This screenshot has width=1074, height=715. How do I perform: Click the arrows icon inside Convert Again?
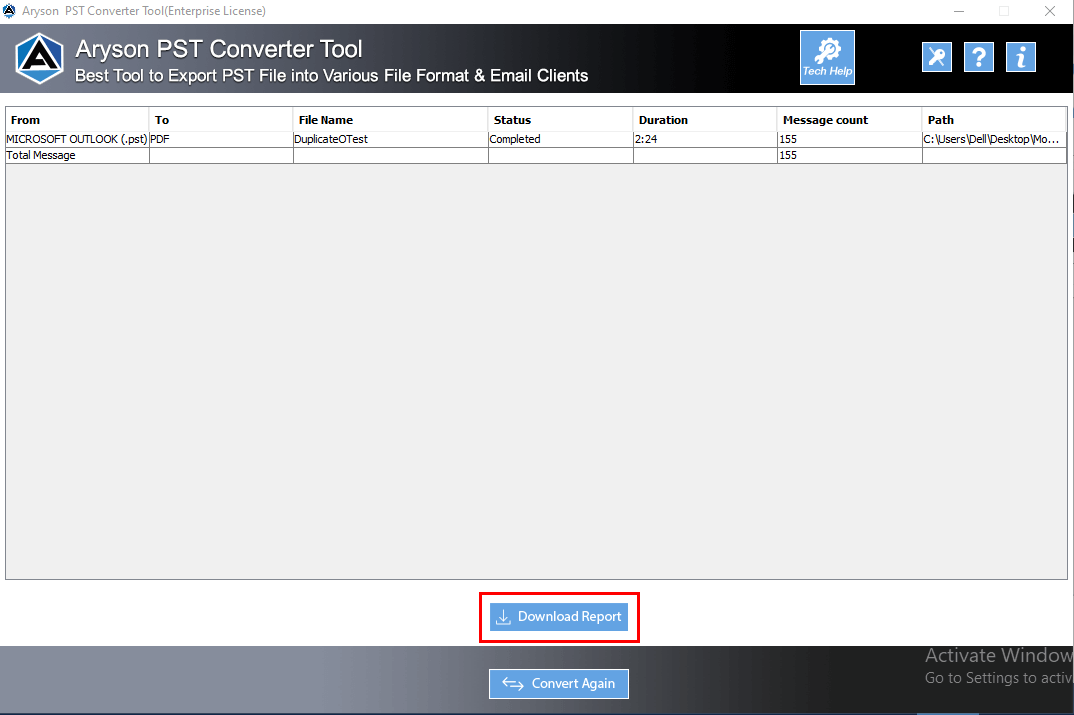513,684
